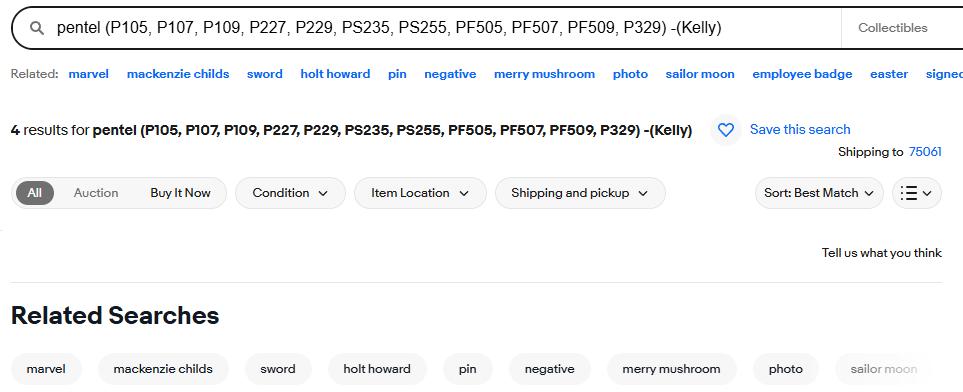
Task: Click the search magnifier icon
Action: [x=37, y=28]
